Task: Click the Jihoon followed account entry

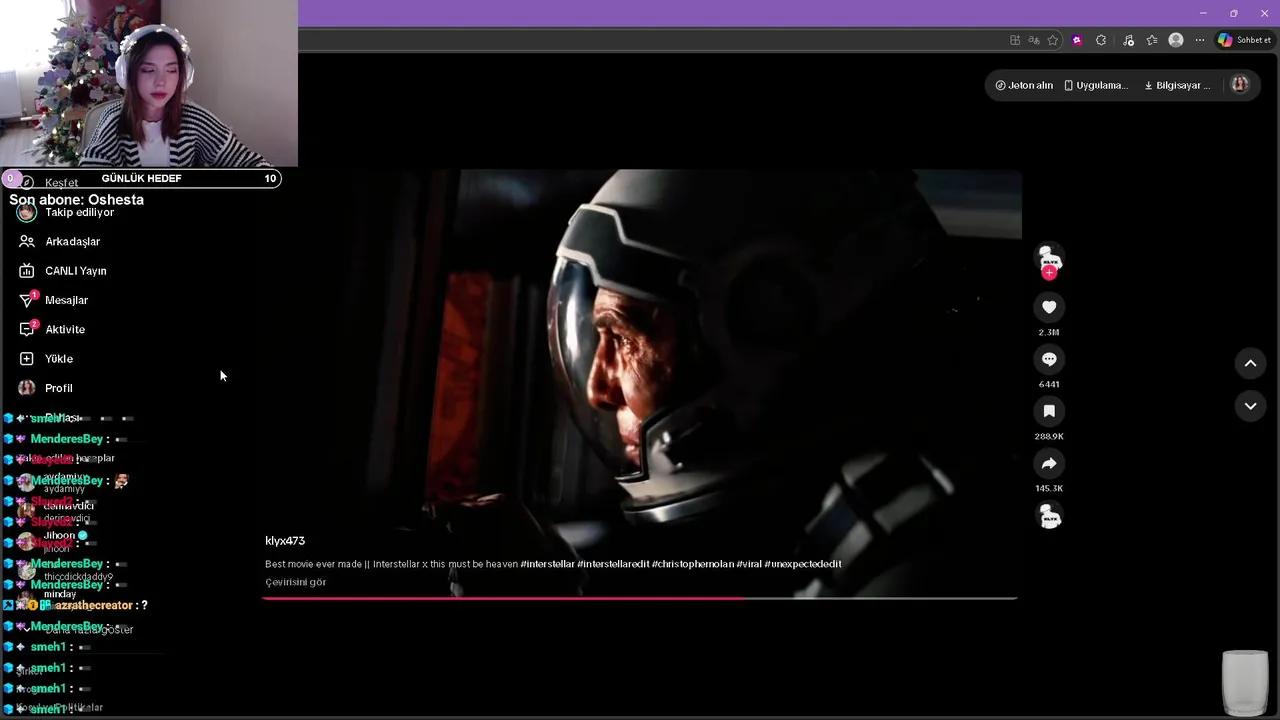Action: tap(54, 541)
